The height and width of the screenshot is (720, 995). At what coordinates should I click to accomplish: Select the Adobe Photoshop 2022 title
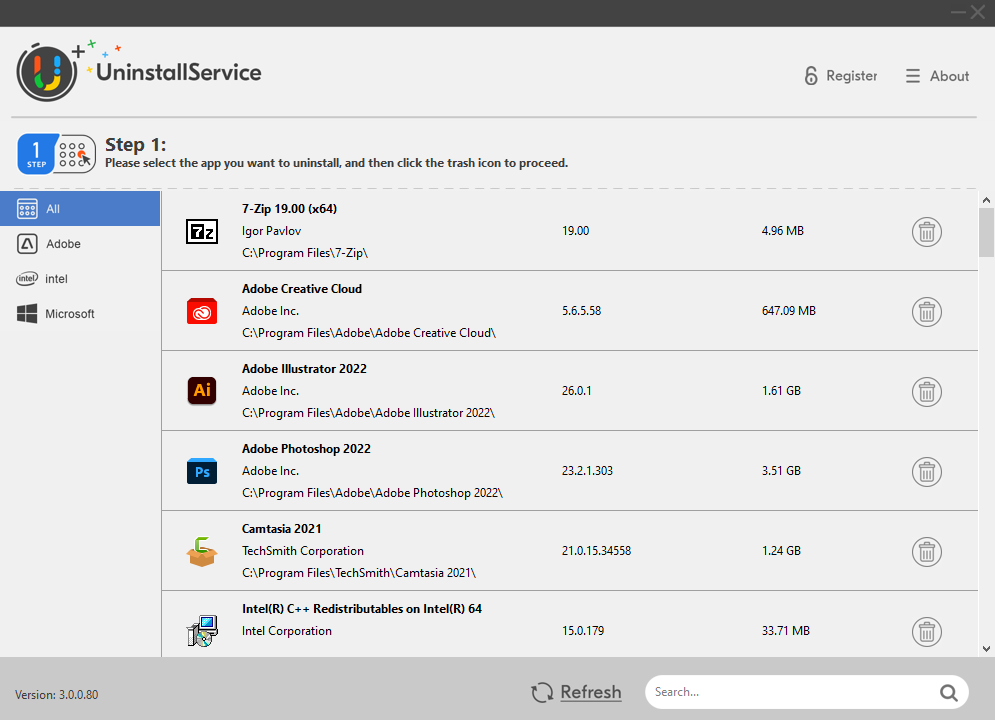[x=306, y=448]
